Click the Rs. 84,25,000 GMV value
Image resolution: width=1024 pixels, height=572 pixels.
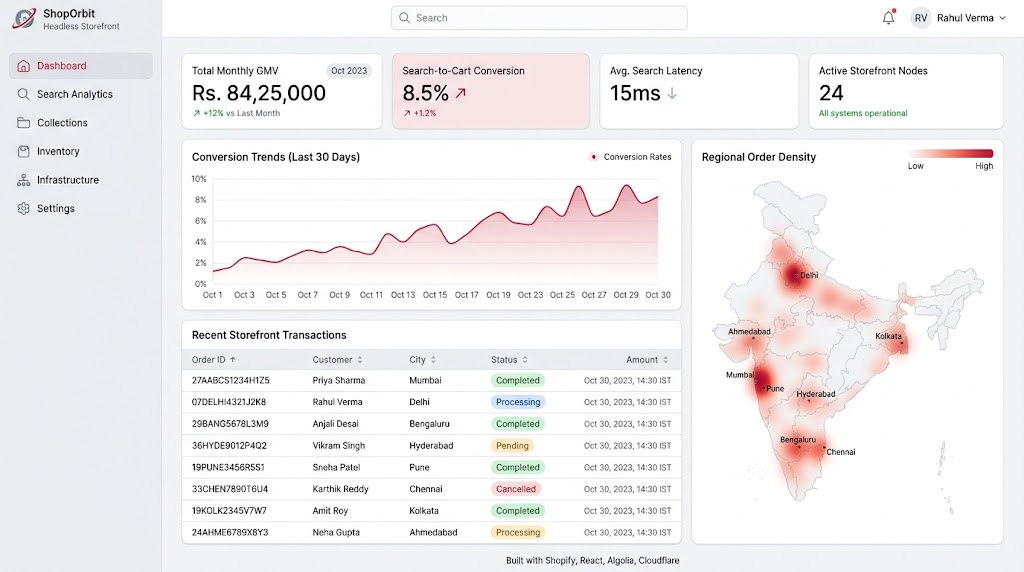[259, 93]
